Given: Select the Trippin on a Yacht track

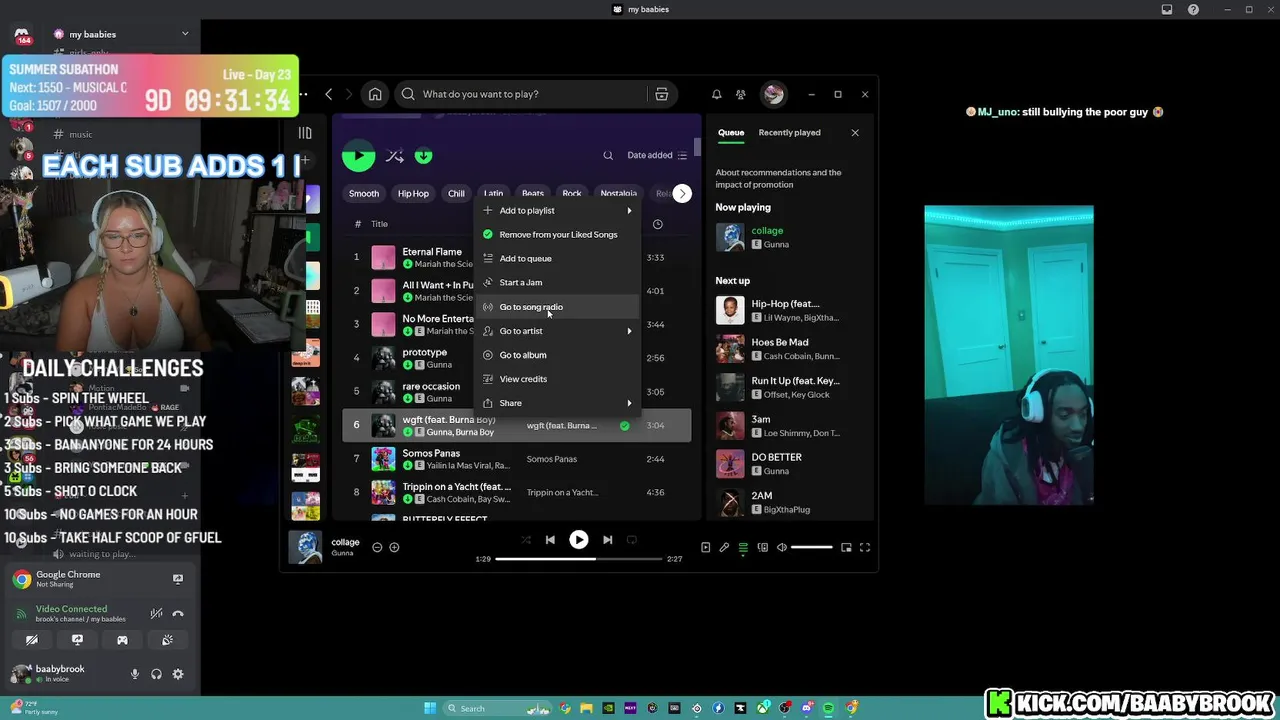Looking at the screenshot, I should 516,492.
